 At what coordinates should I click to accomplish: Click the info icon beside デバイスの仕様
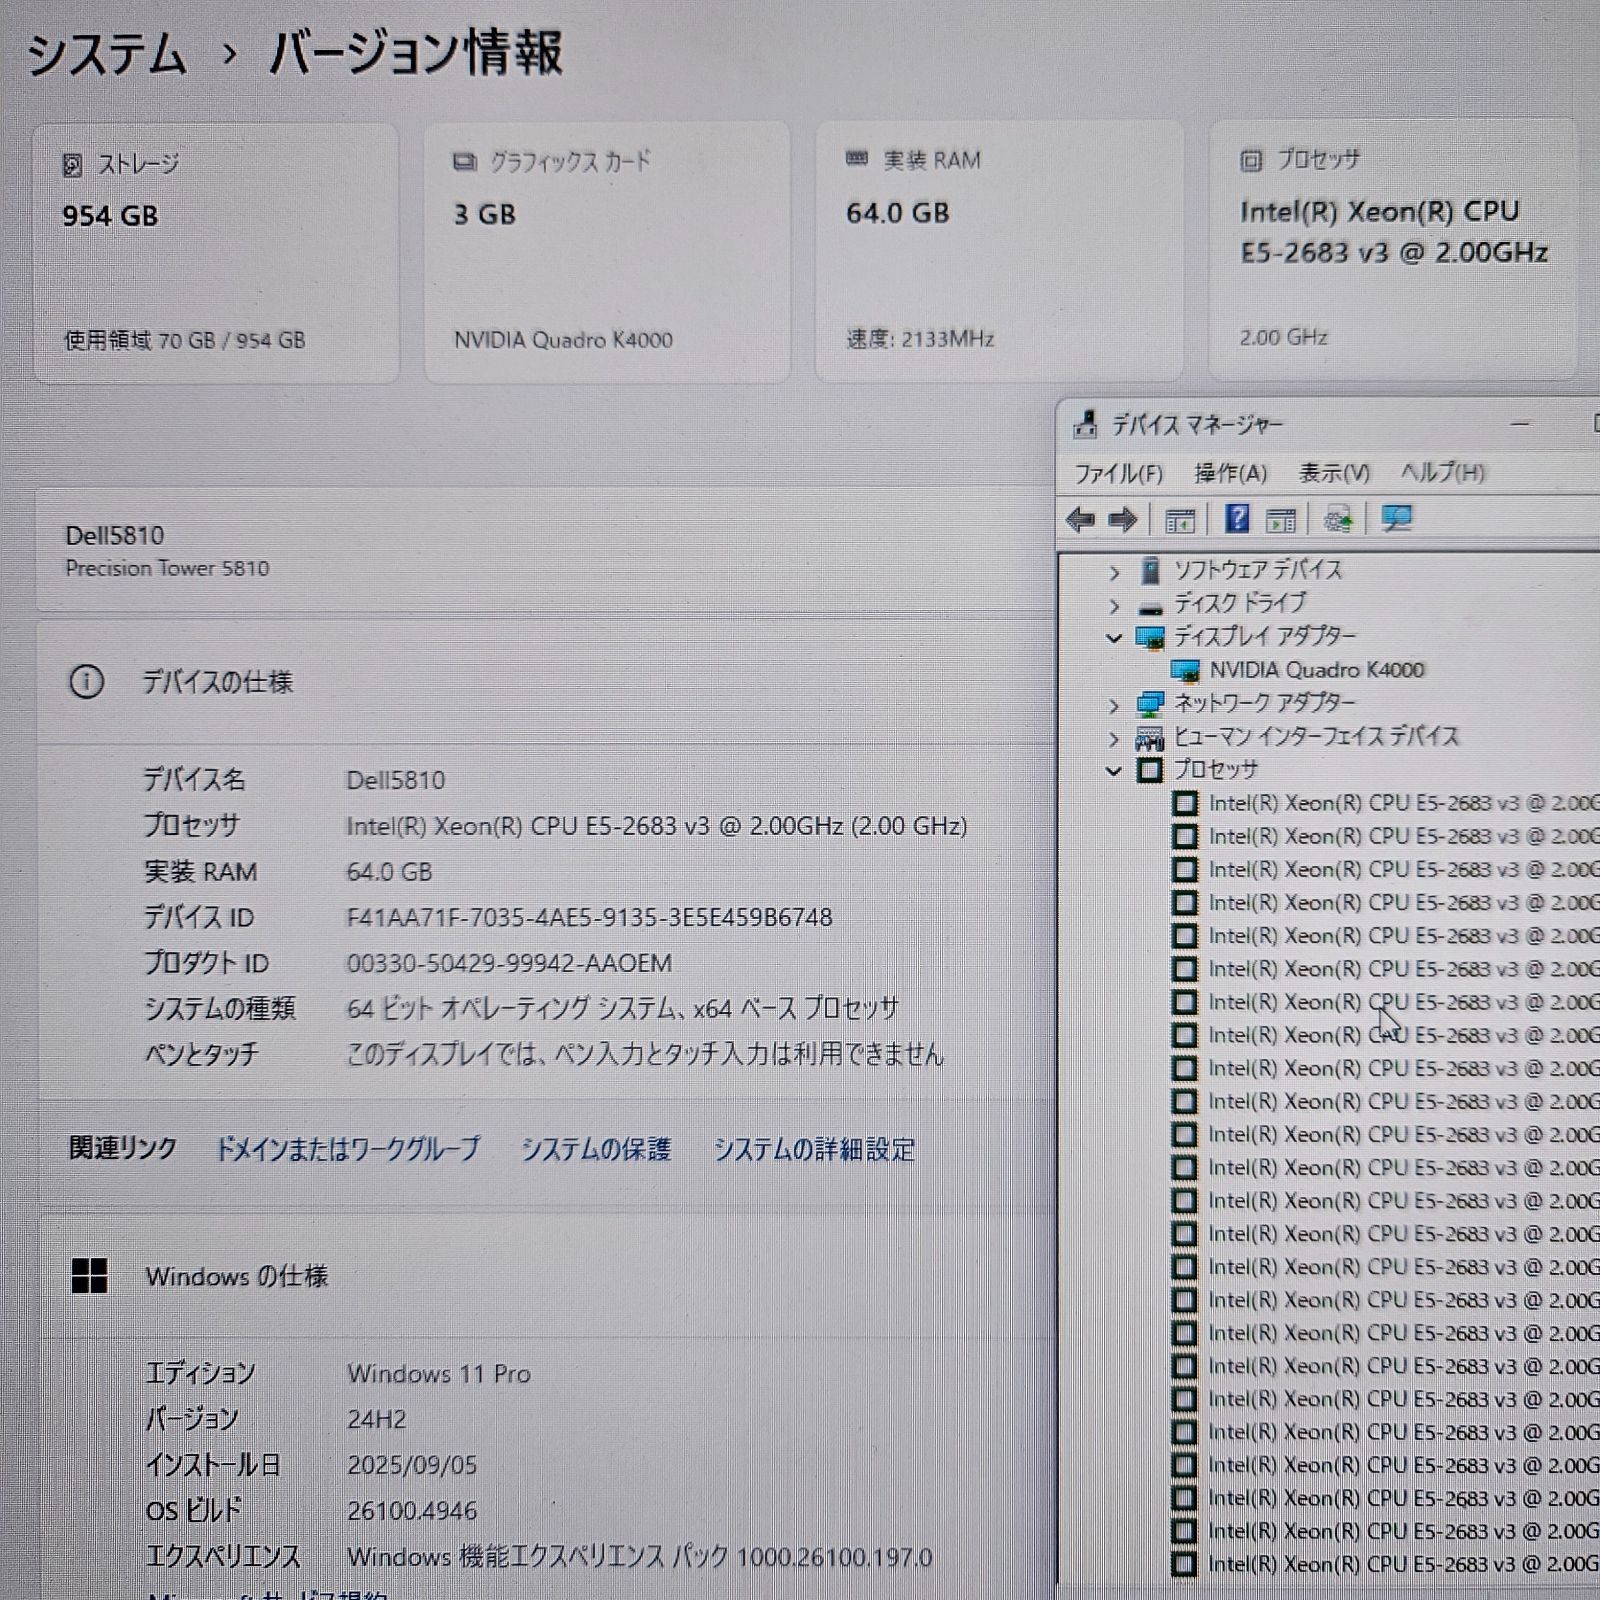tap(86, 682)
